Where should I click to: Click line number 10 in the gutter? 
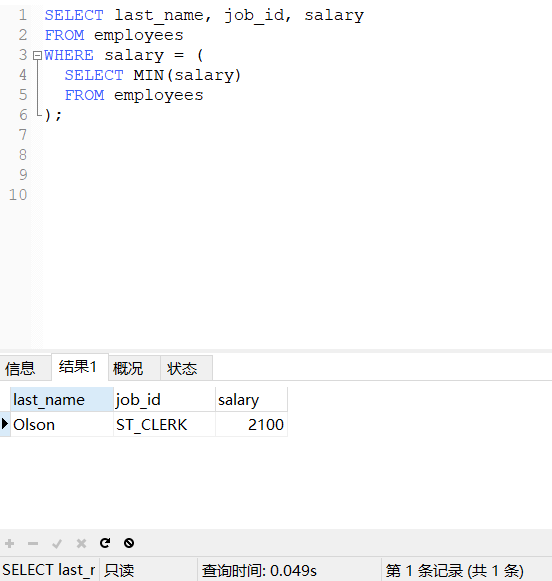18,195
